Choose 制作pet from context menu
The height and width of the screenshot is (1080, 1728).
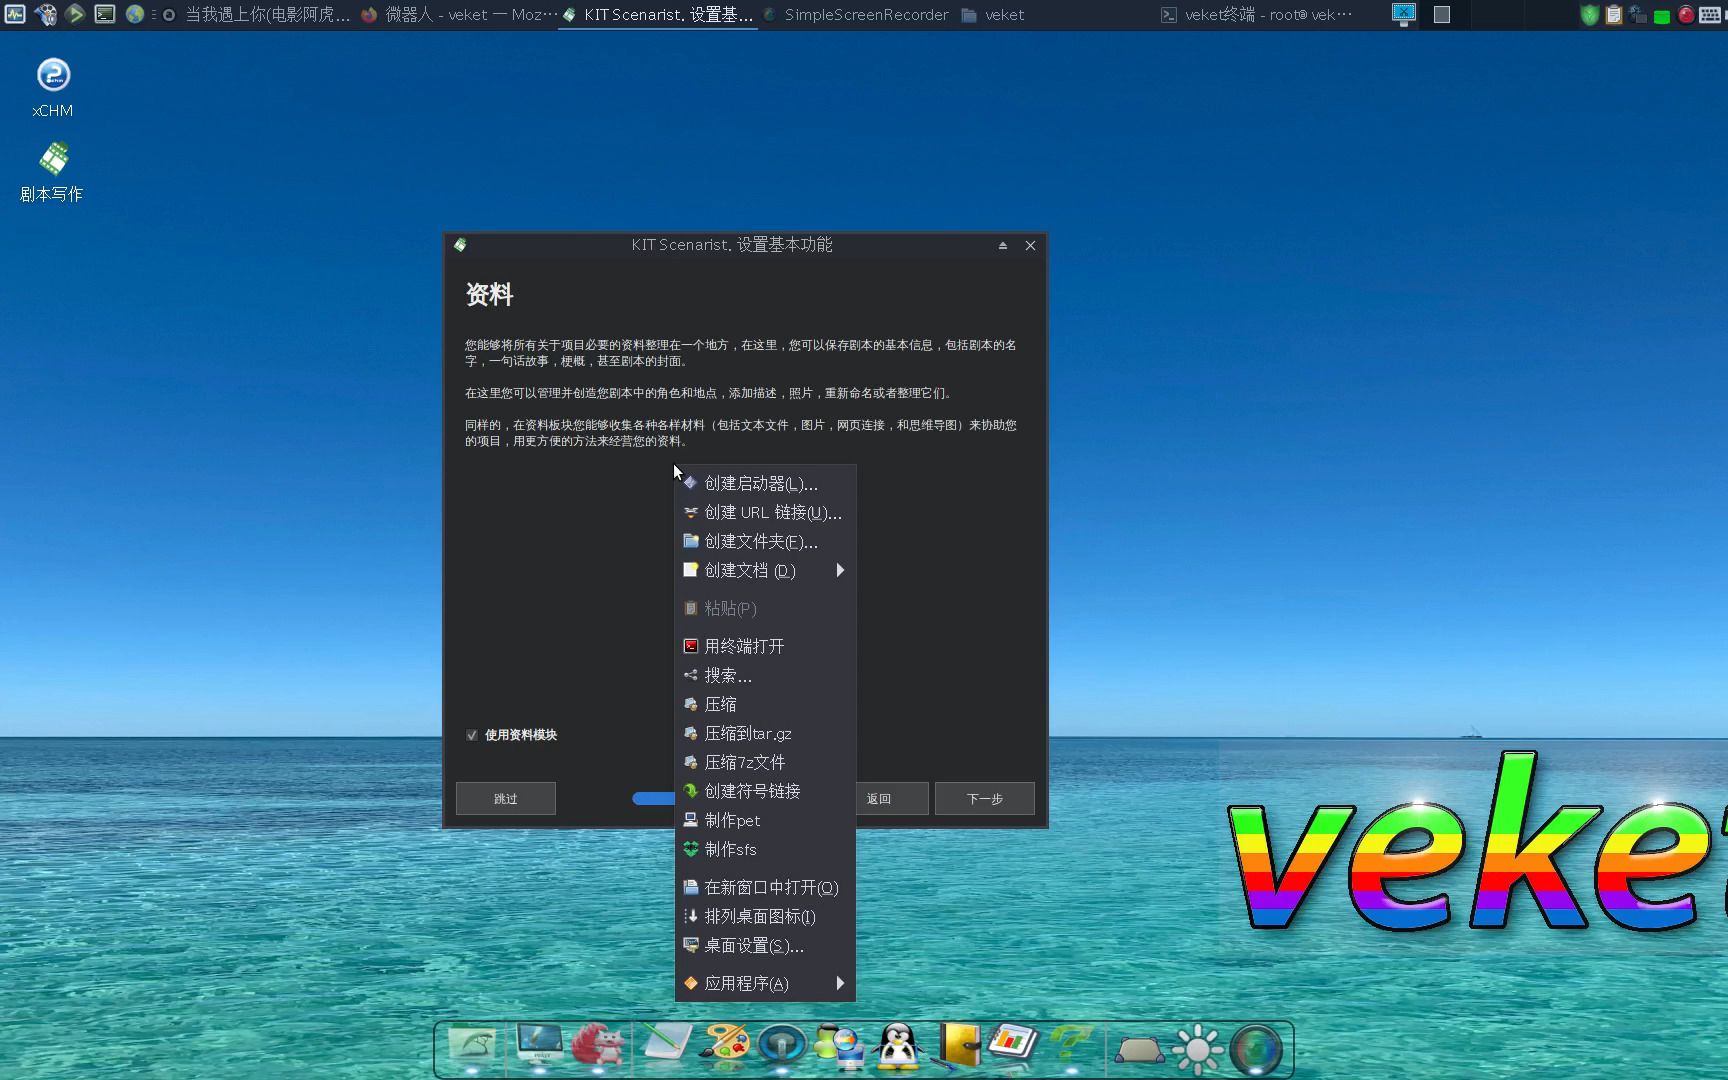pos(766,820)
